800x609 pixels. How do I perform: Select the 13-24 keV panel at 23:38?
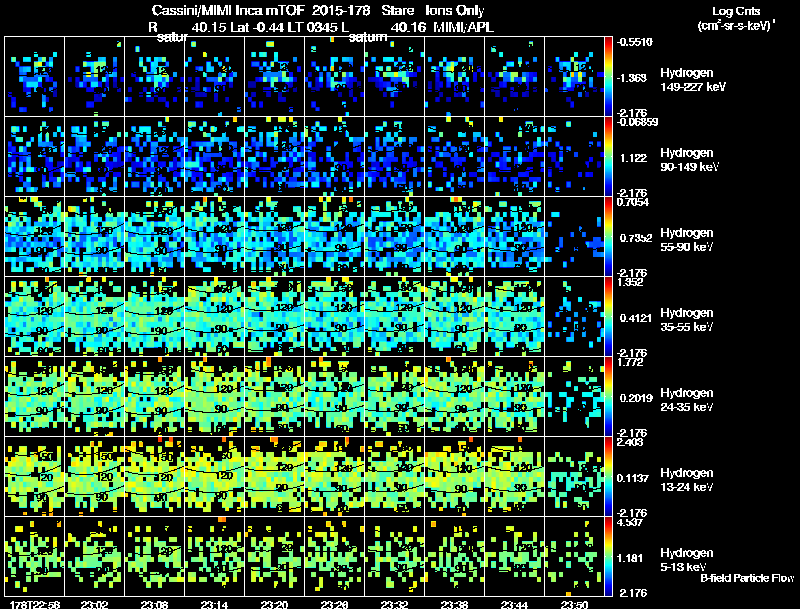pos(455,476)
